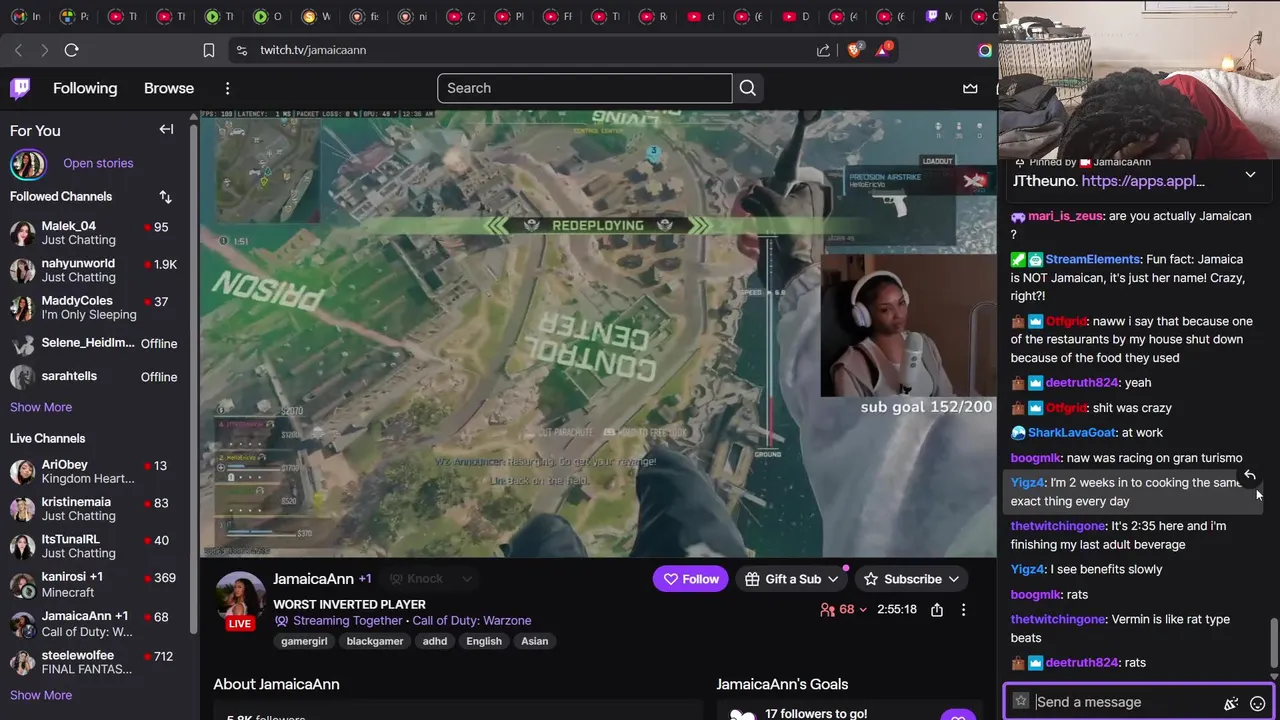The height and width of the screenshot is (720, 1280).
Task: Open the Malek_04 channel in sidebar
Action: (x=97, y=233)
